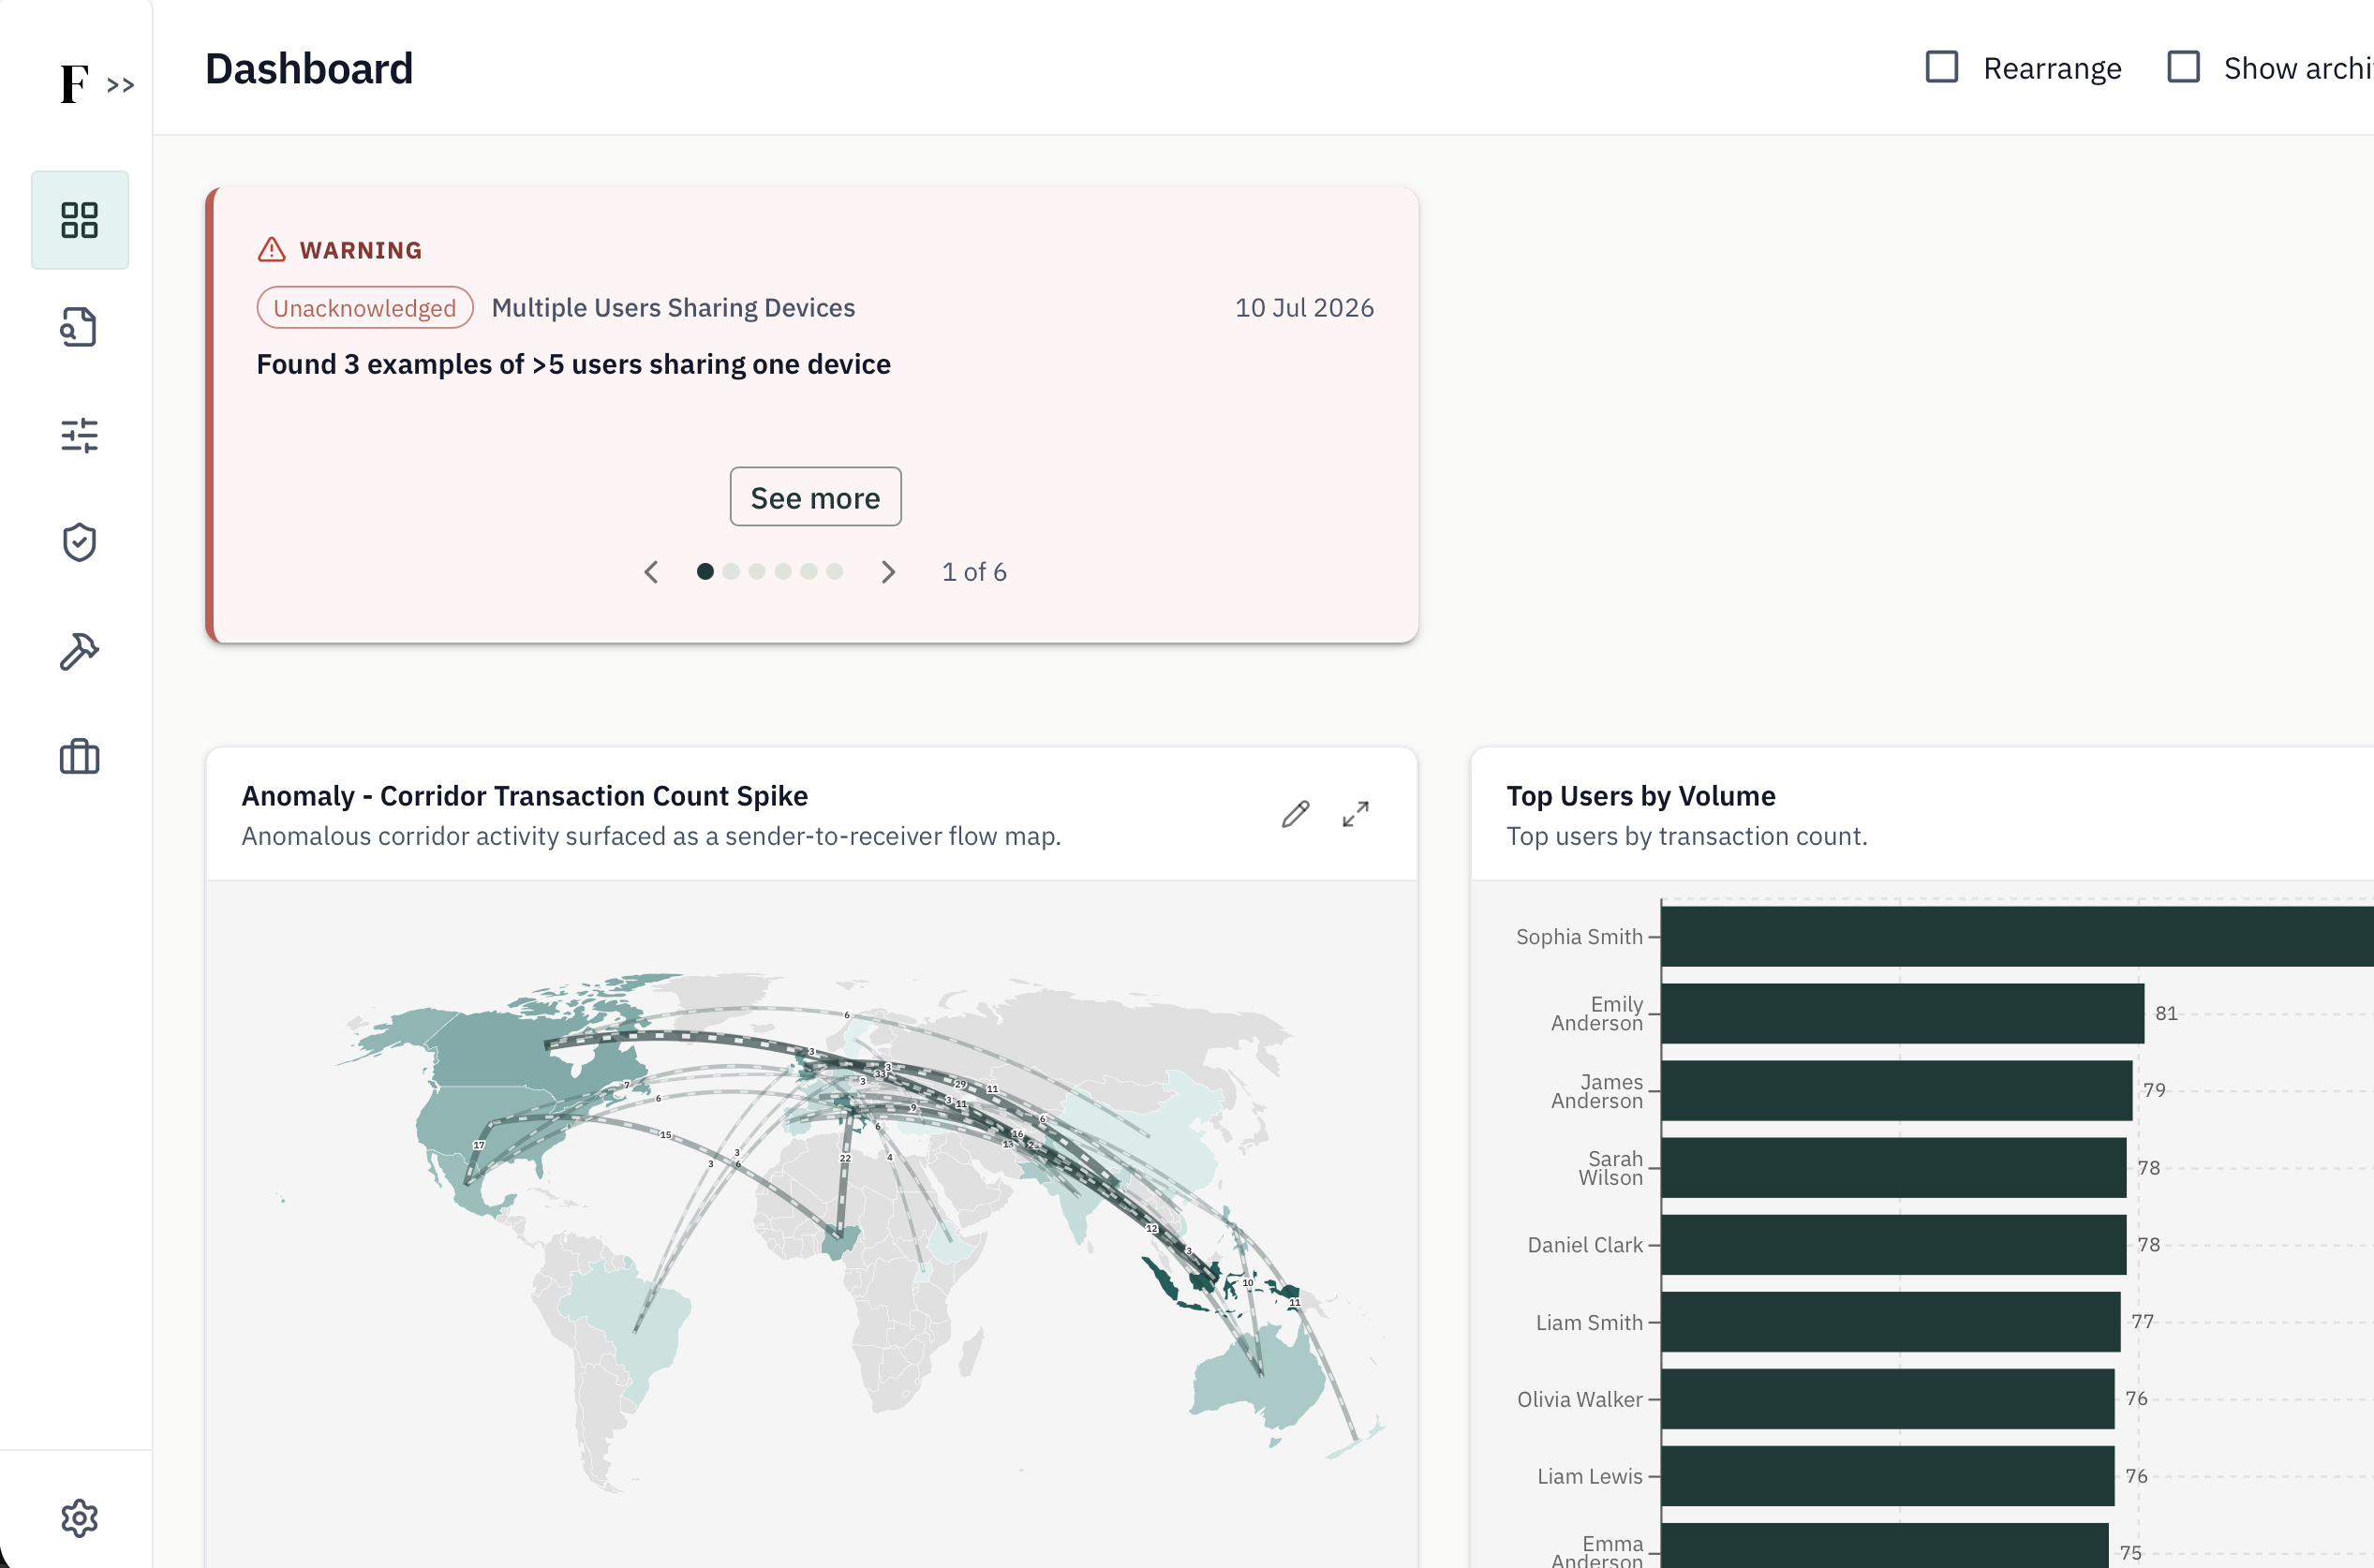Click the warning triangle icon
This screenshot has height=1568, width=2374.
(x=272, y=249)
